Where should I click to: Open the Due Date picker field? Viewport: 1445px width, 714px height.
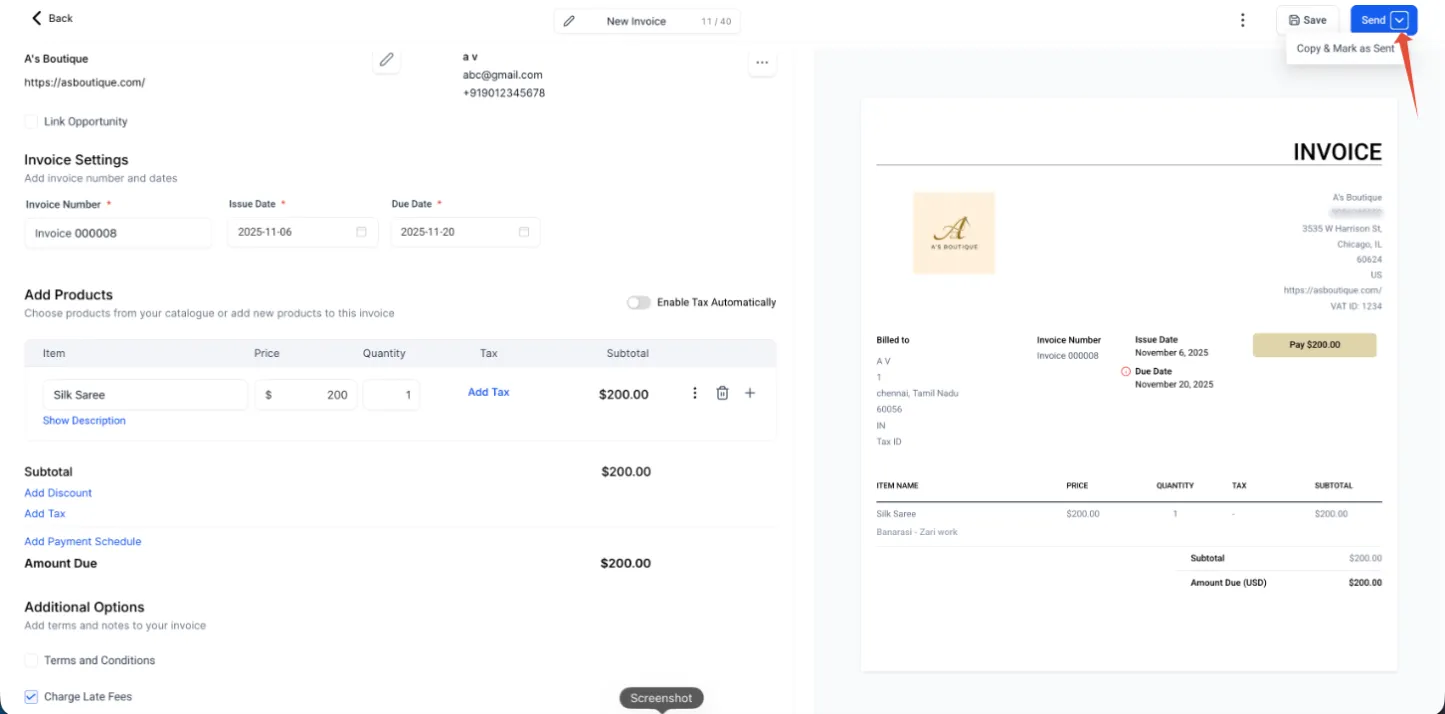(x=465, y=232)
